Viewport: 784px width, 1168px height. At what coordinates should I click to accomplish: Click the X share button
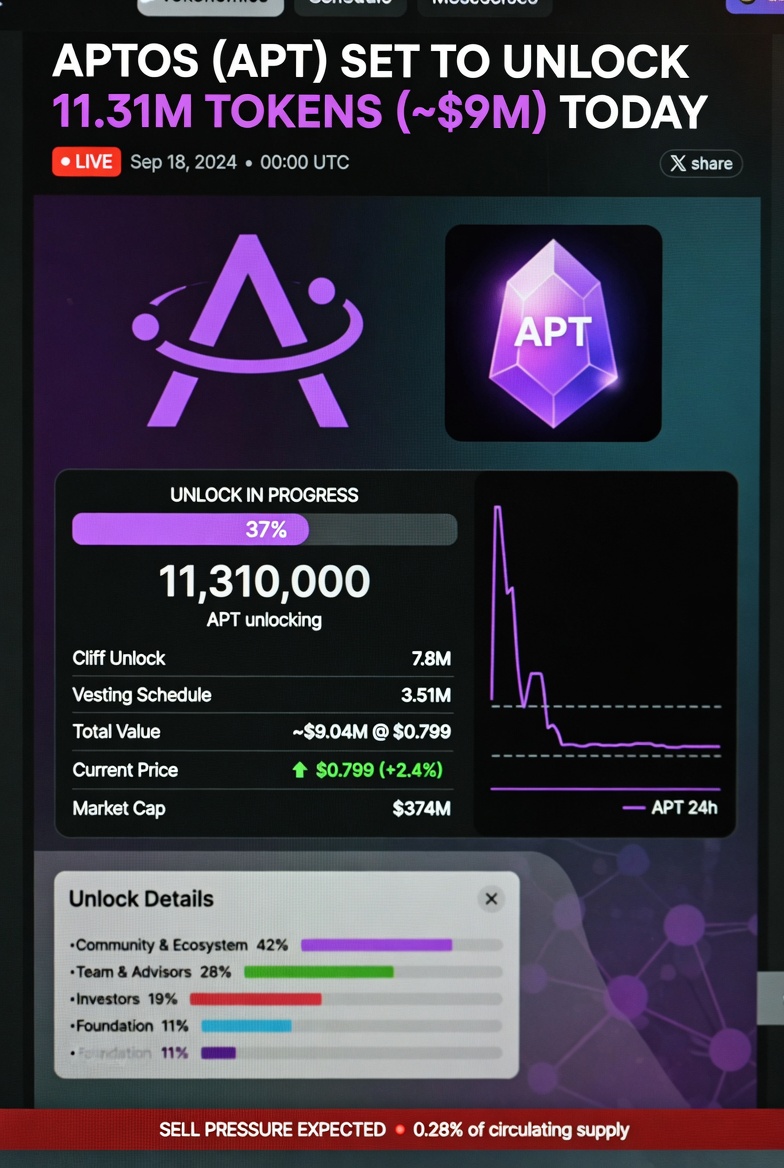(x=701, y=163)
